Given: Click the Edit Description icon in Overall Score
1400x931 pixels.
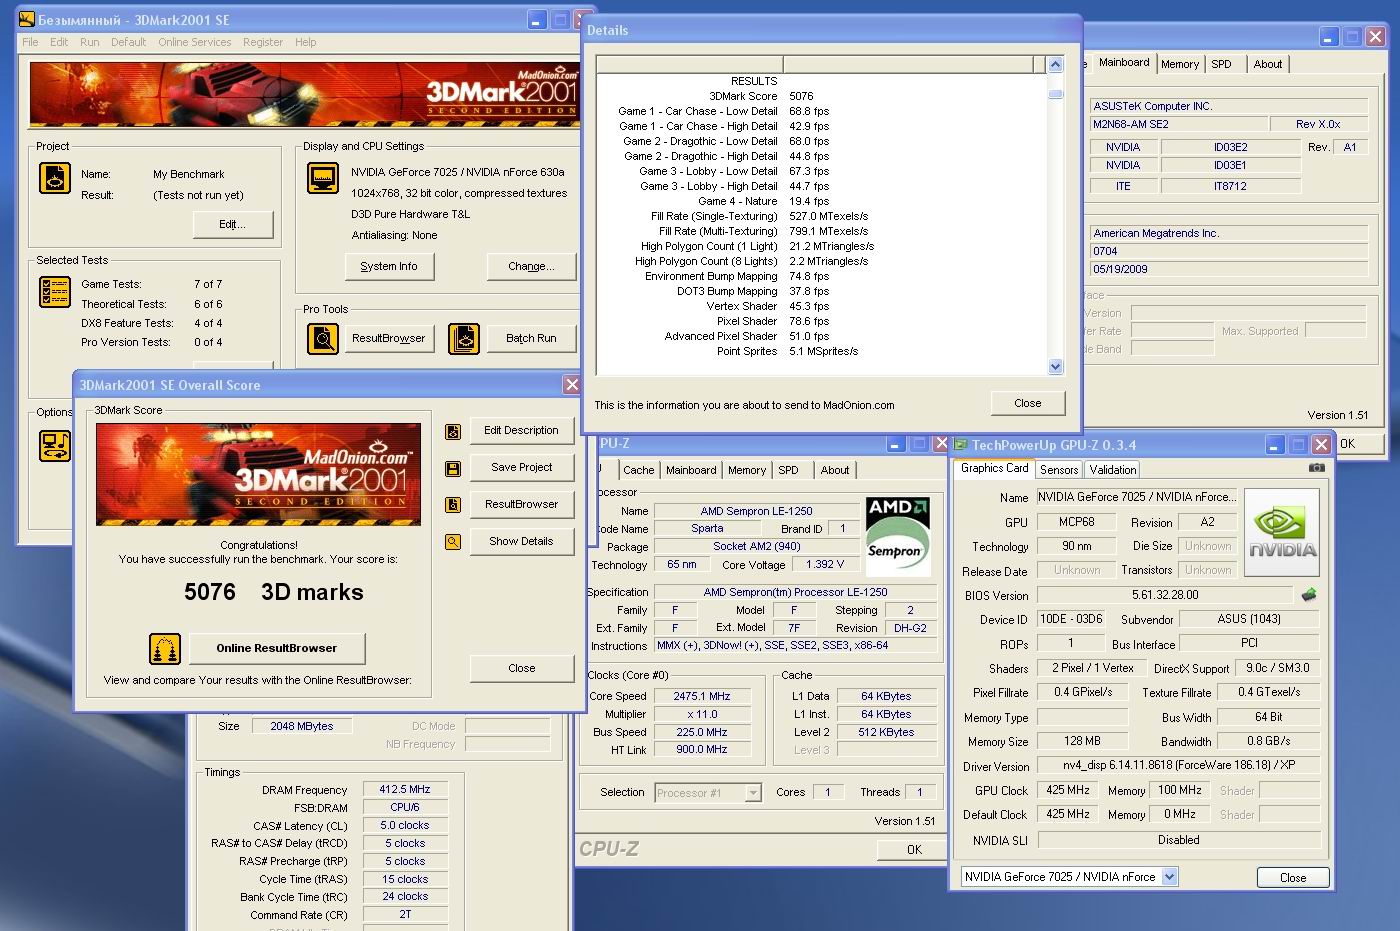Looking at the screenshot, I should [453, 432].
